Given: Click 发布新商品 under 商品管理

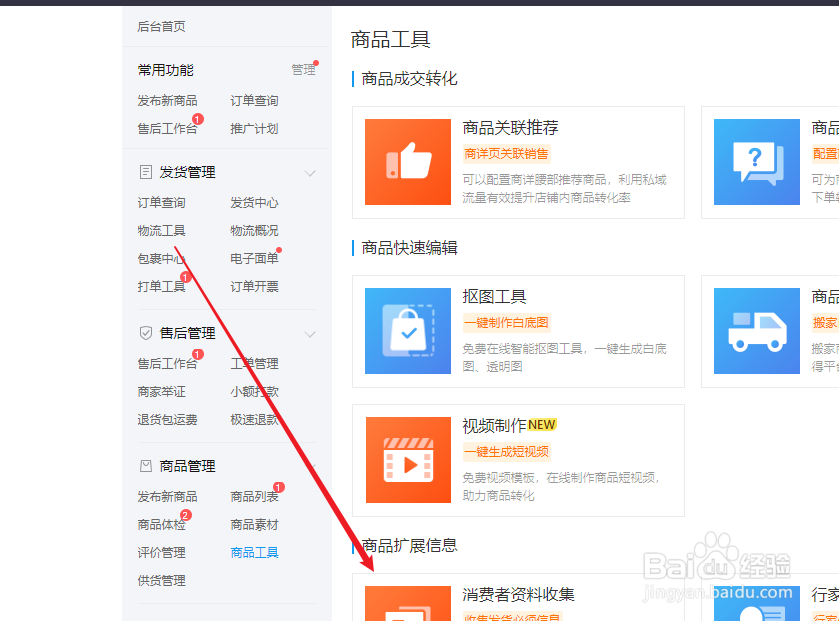Looking at the screenshot, I should coord(167,496).
